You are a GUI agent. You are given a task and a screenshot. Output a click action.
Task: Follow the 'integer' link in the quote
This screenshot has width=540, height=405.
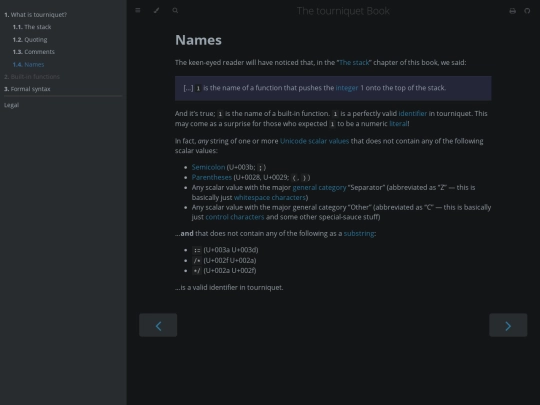(x=347, y=88)
